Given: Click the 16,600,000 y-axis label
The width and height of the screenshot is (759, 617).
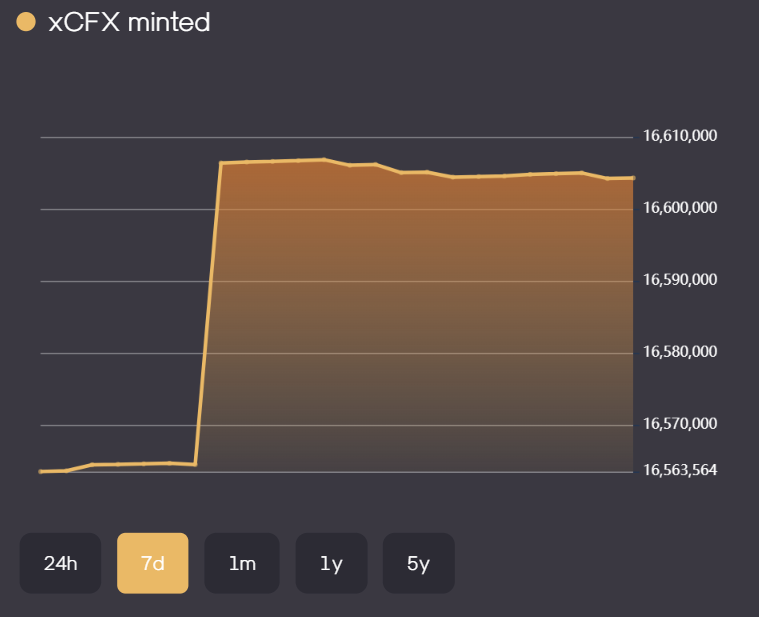Looking at the screenshot, I should (x=679, y=208).
